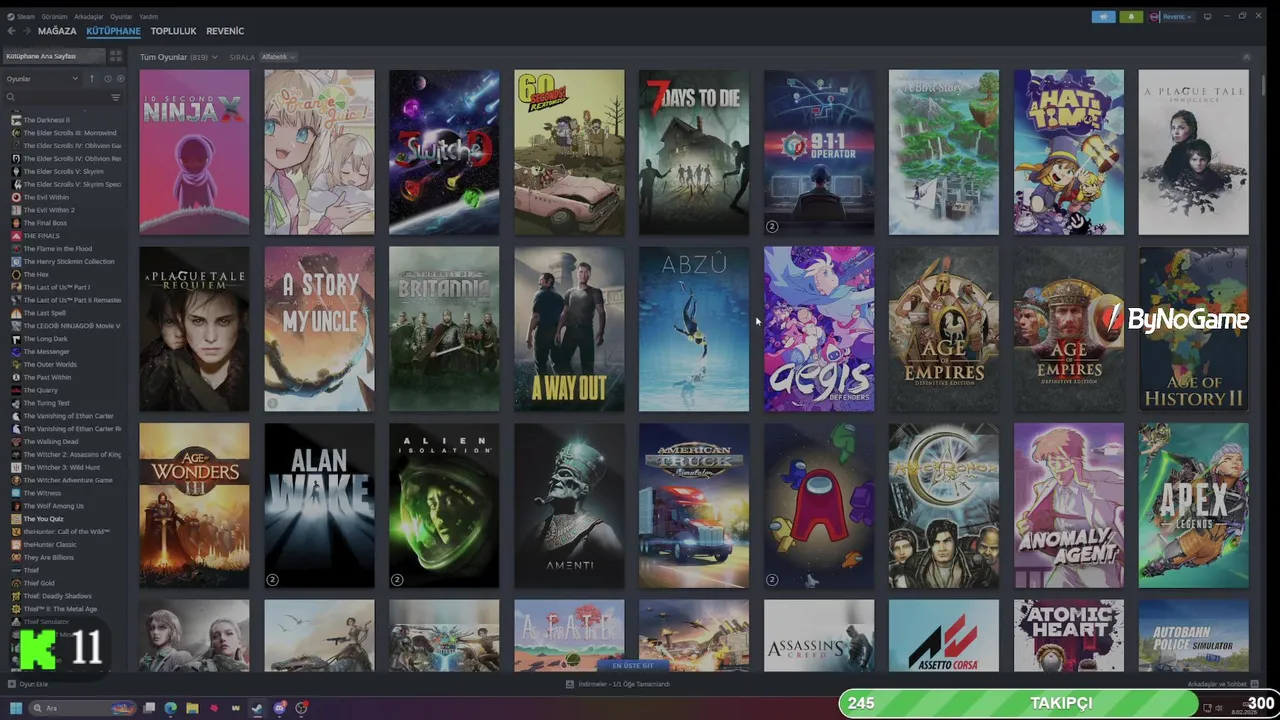
Task: Click the upward arrow icon beside Oyunlar
Action: pos(92,79)
